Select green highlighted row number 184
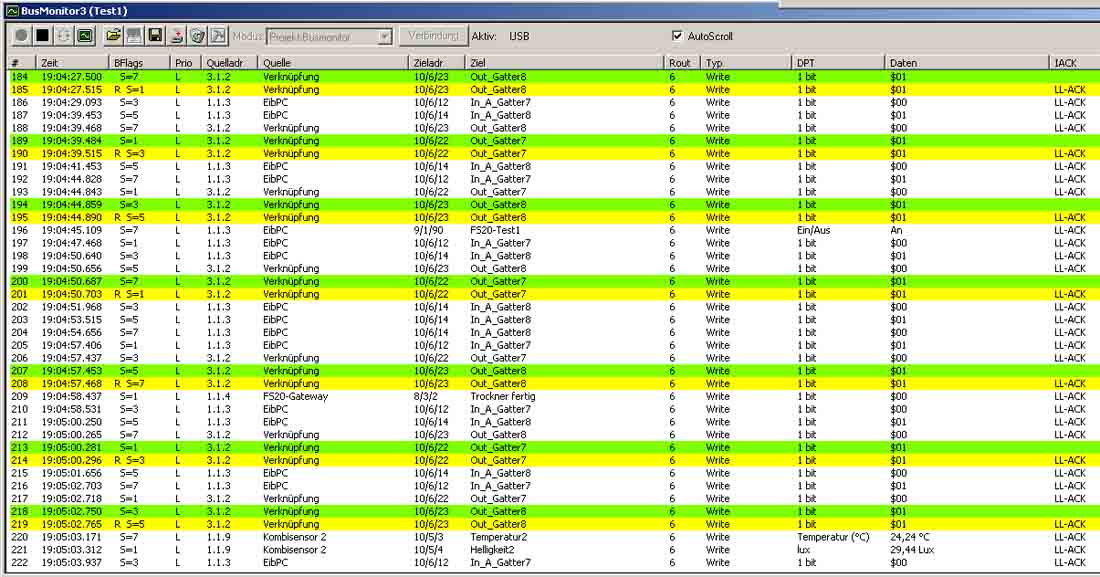Viewport: 1100px width, 577px height. coord(300,77)
